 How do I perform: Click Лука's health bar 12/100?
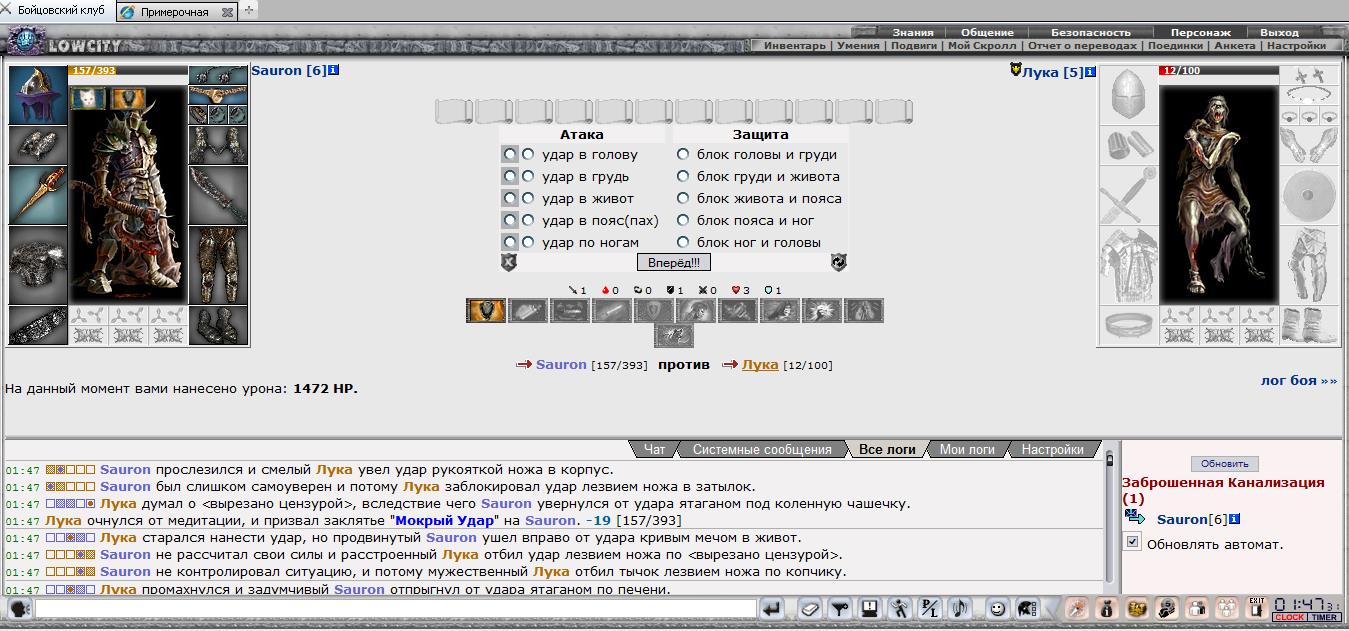pos(1218,71)
